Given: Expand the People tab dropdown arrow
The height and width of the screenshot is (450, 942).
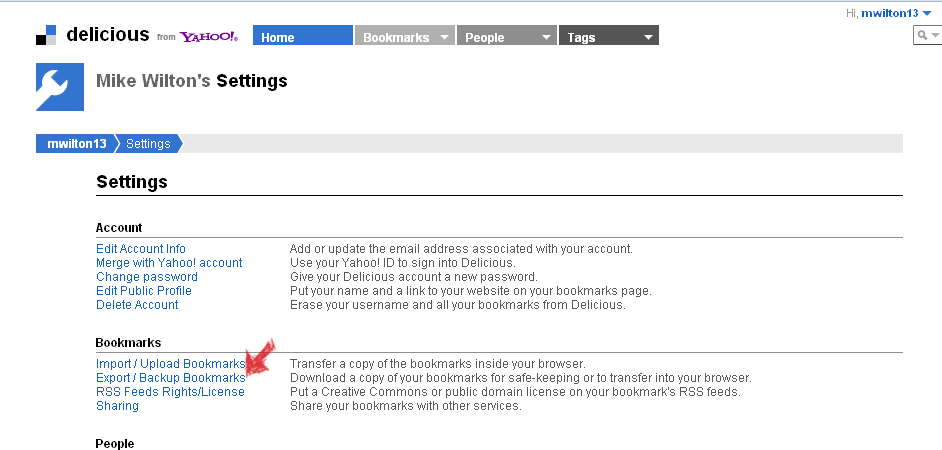Looking at the screenshot, I should pyautogui.click(x=546, y=37).
